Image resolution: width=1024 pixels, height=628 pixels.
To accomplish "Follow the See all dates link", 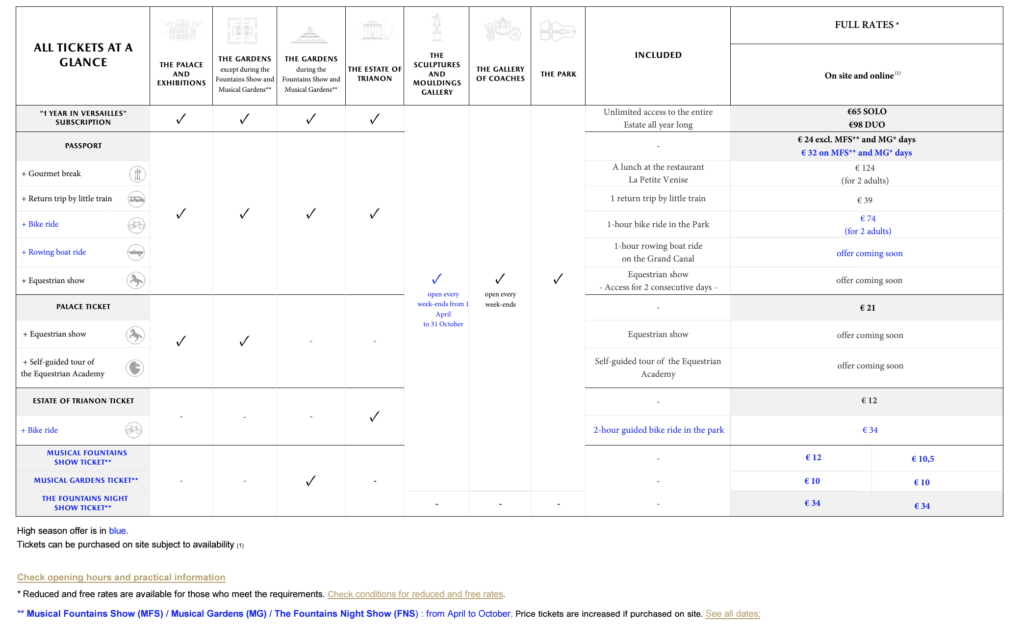I will click(x=732, y=613).
